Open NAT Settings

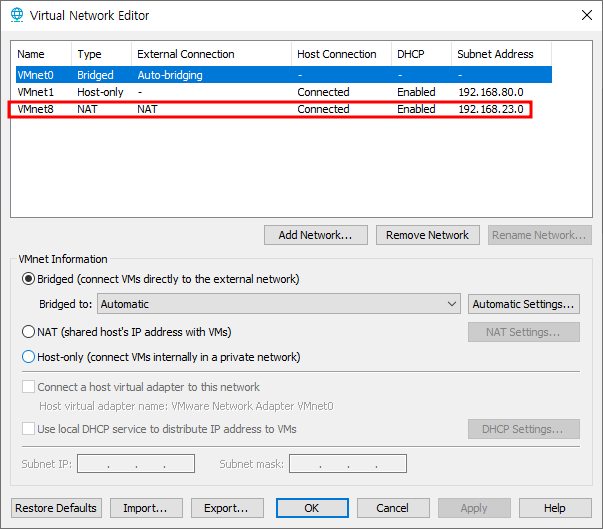(524, 332)
